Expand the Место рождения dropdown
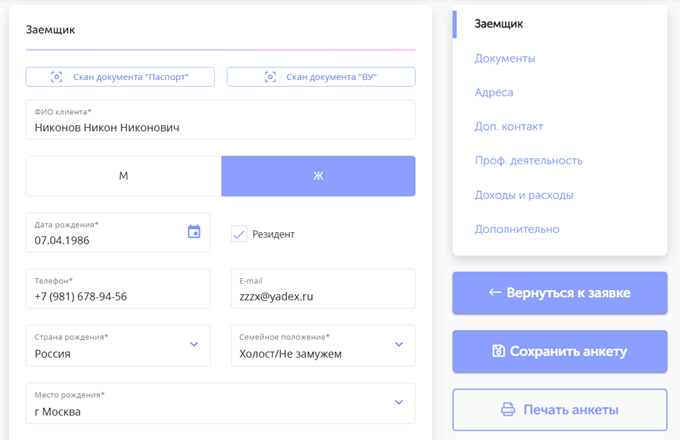The height and width of the screenshot is (440, 680). pyautogui.click(x=398, y=403)
